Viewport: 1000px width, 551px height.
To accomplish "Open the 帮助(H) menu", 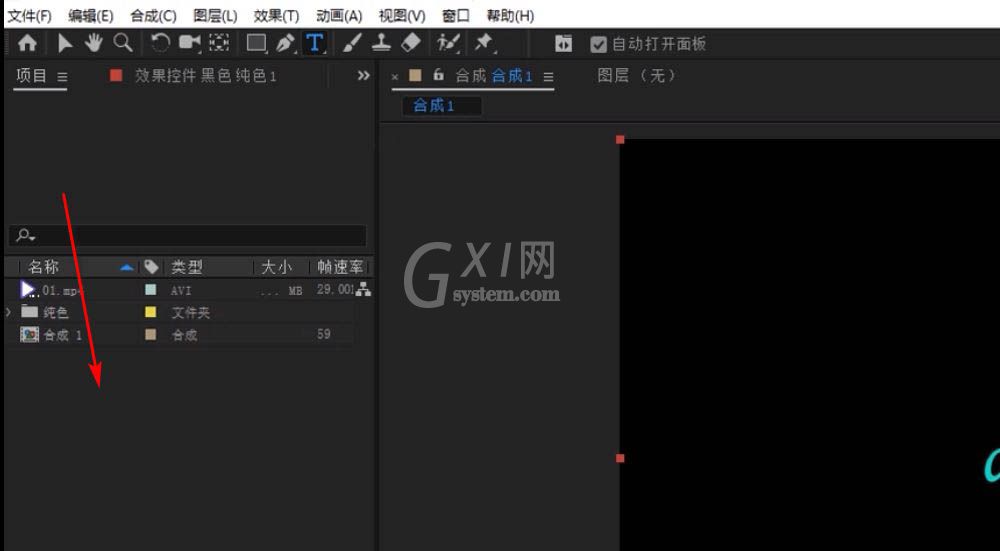I will pyautogui.click(x=510, y=15).
